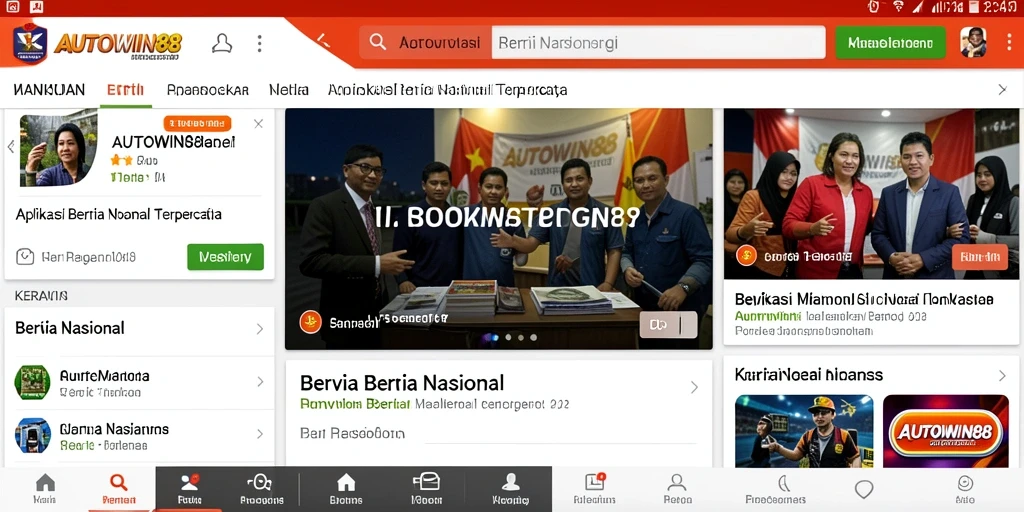Click the first notification icon in status bar
Screen dimensions: 1024x512
[12, 7]
